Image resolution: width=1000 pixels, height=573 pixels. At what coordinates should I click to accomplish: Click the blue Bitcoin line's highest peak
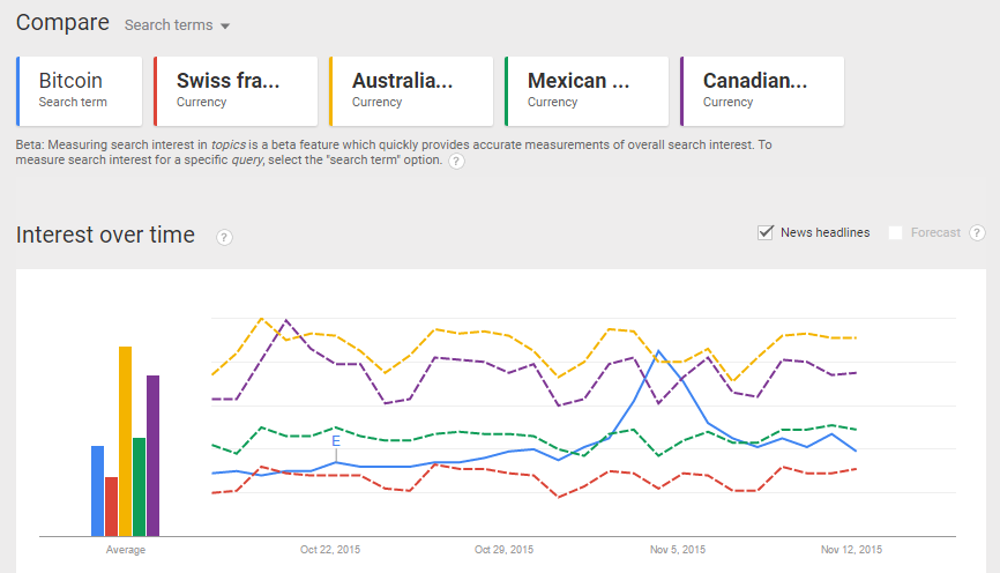pyautogui.click(x=658, y=352)
